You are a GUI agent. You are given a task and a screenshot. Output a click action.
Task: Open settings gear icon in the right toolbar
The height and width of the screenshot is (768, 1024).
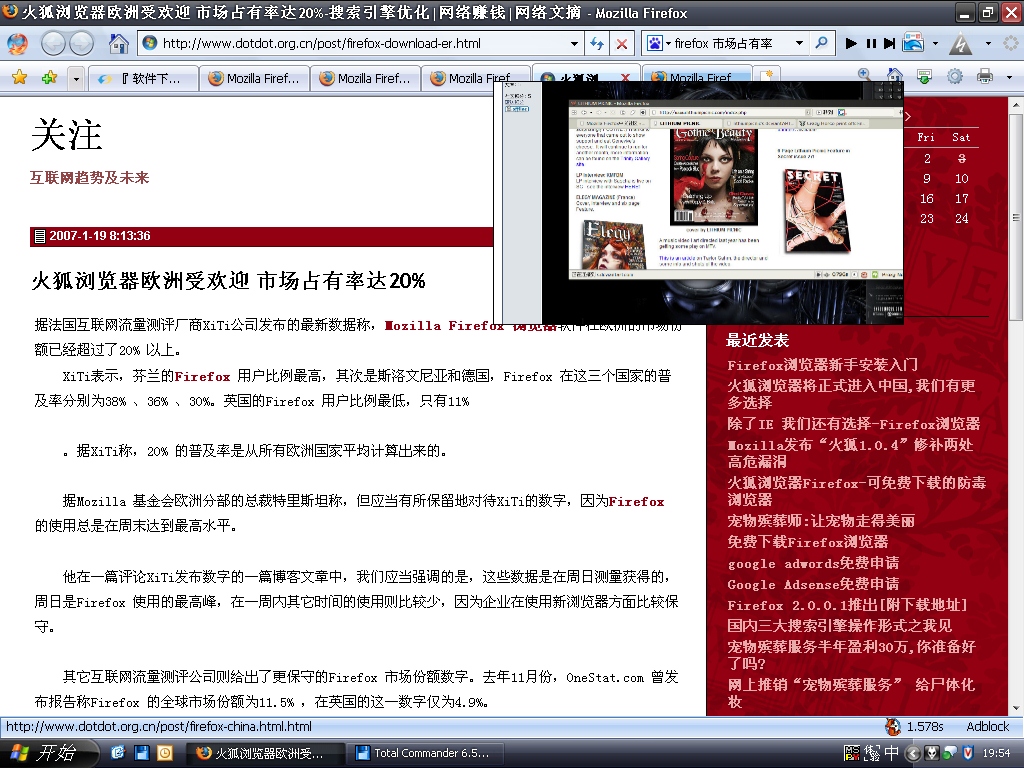954,77
